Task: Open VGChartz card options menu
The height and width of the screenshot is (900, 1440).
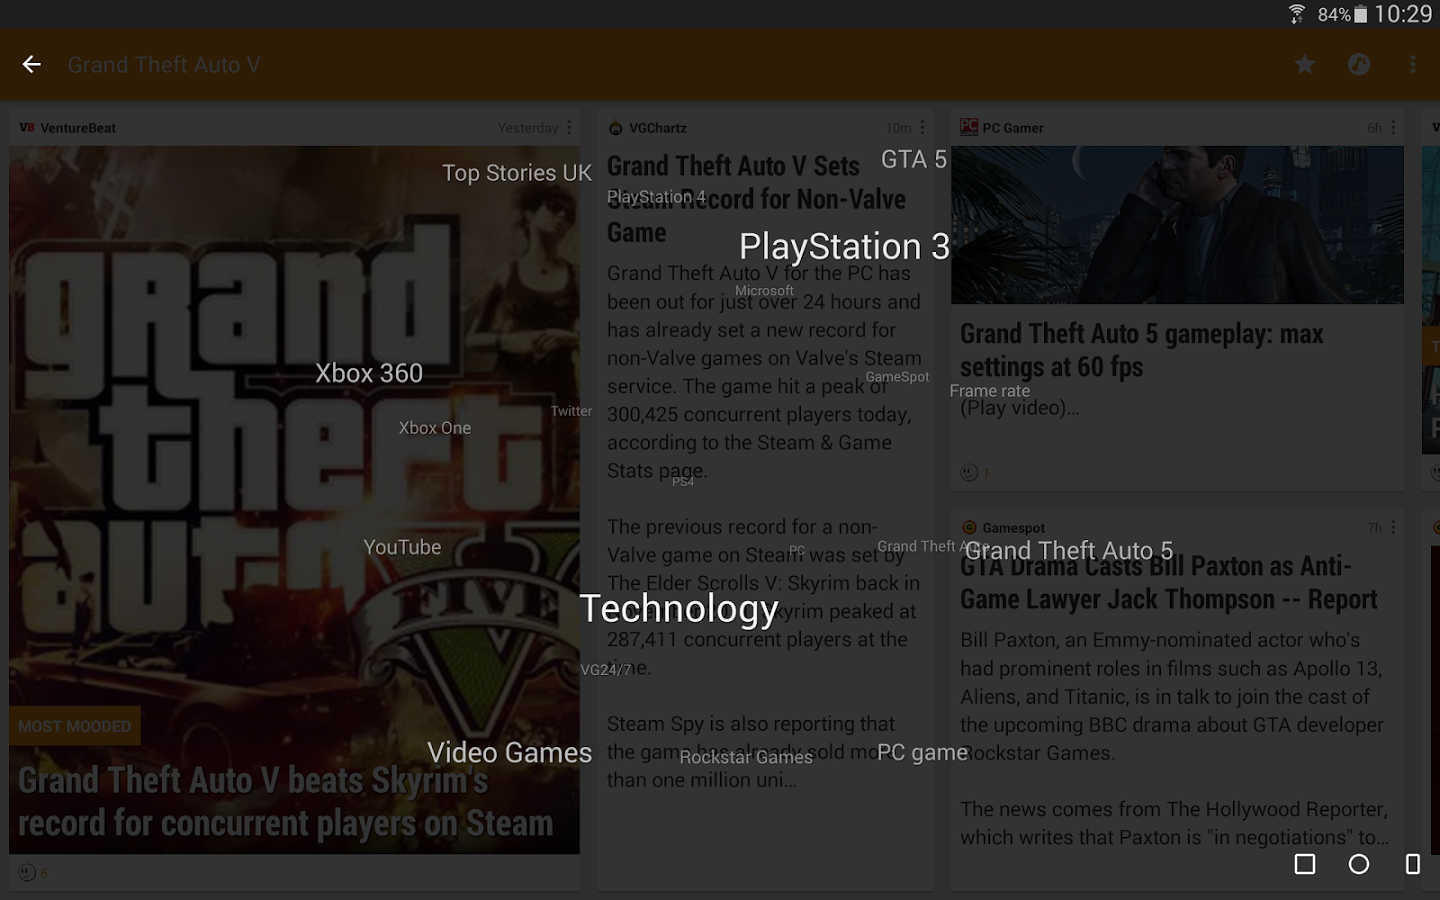Action: click(x=922, y=128)
